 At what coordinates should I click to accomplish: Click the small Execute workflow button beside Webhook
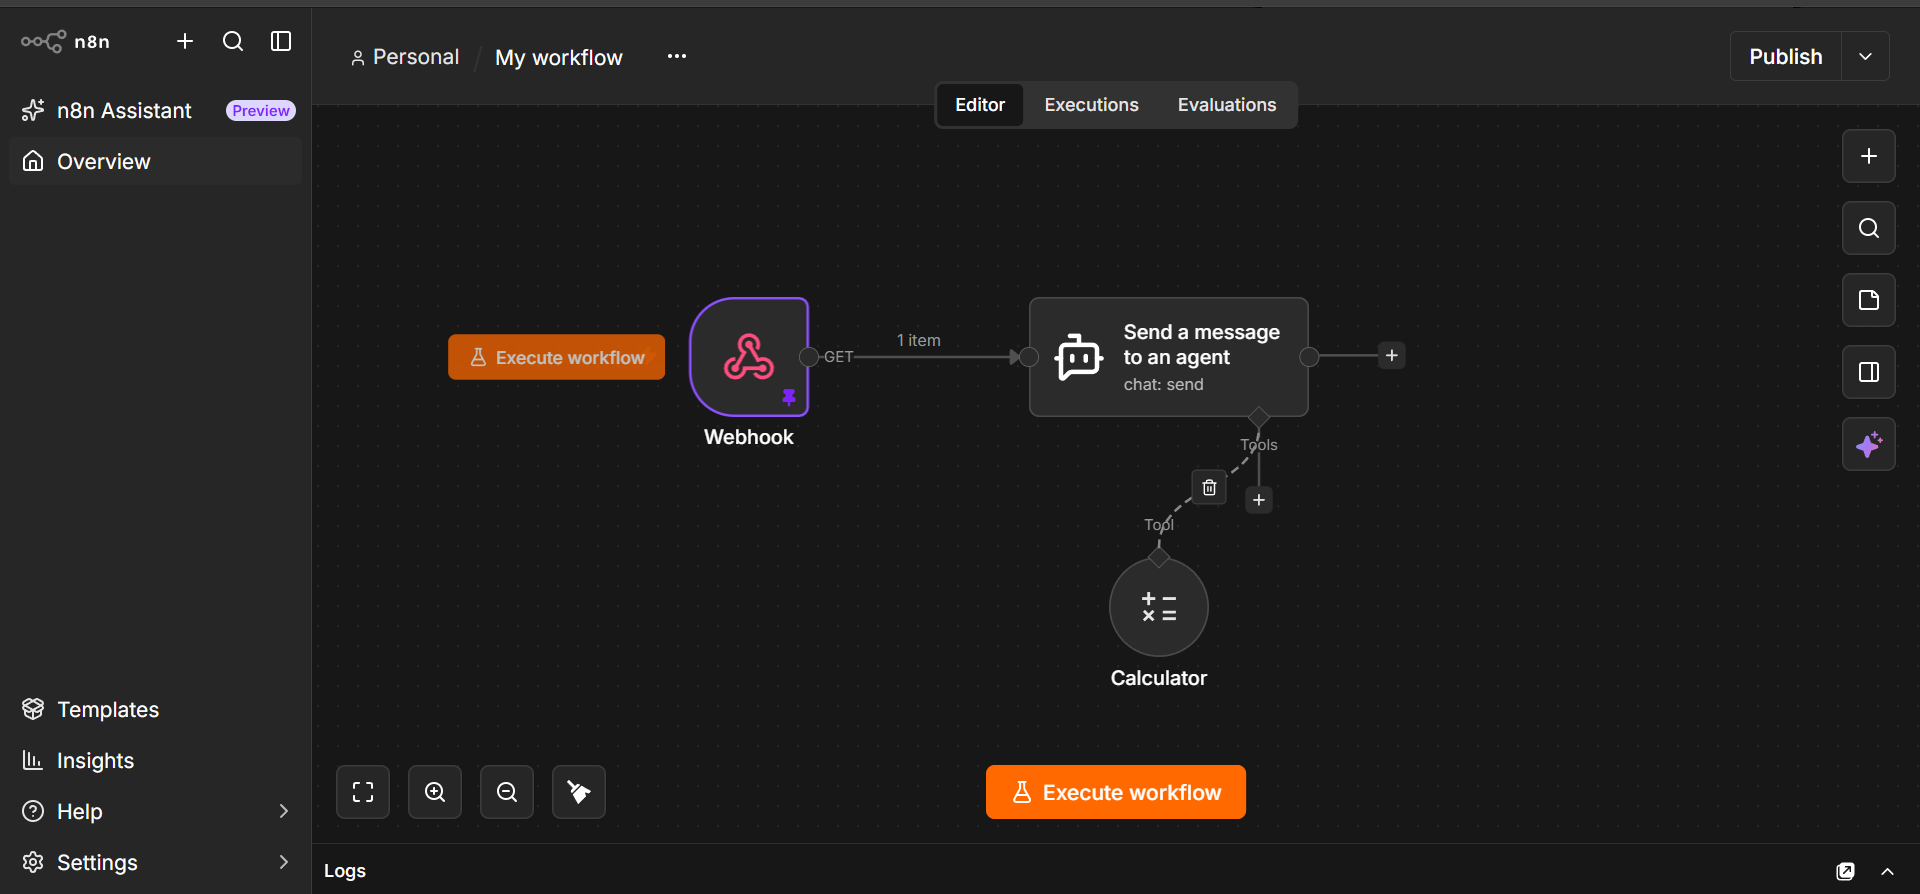coord(556,357)
